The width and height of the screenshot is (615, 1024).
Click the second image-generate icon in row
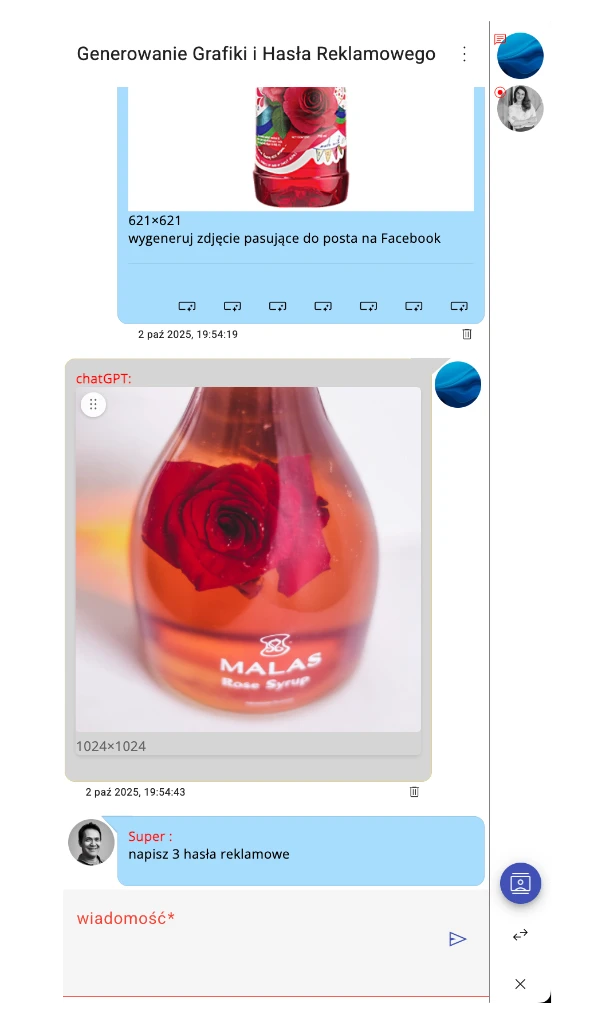pyautogui.click(x=232, y=306)
